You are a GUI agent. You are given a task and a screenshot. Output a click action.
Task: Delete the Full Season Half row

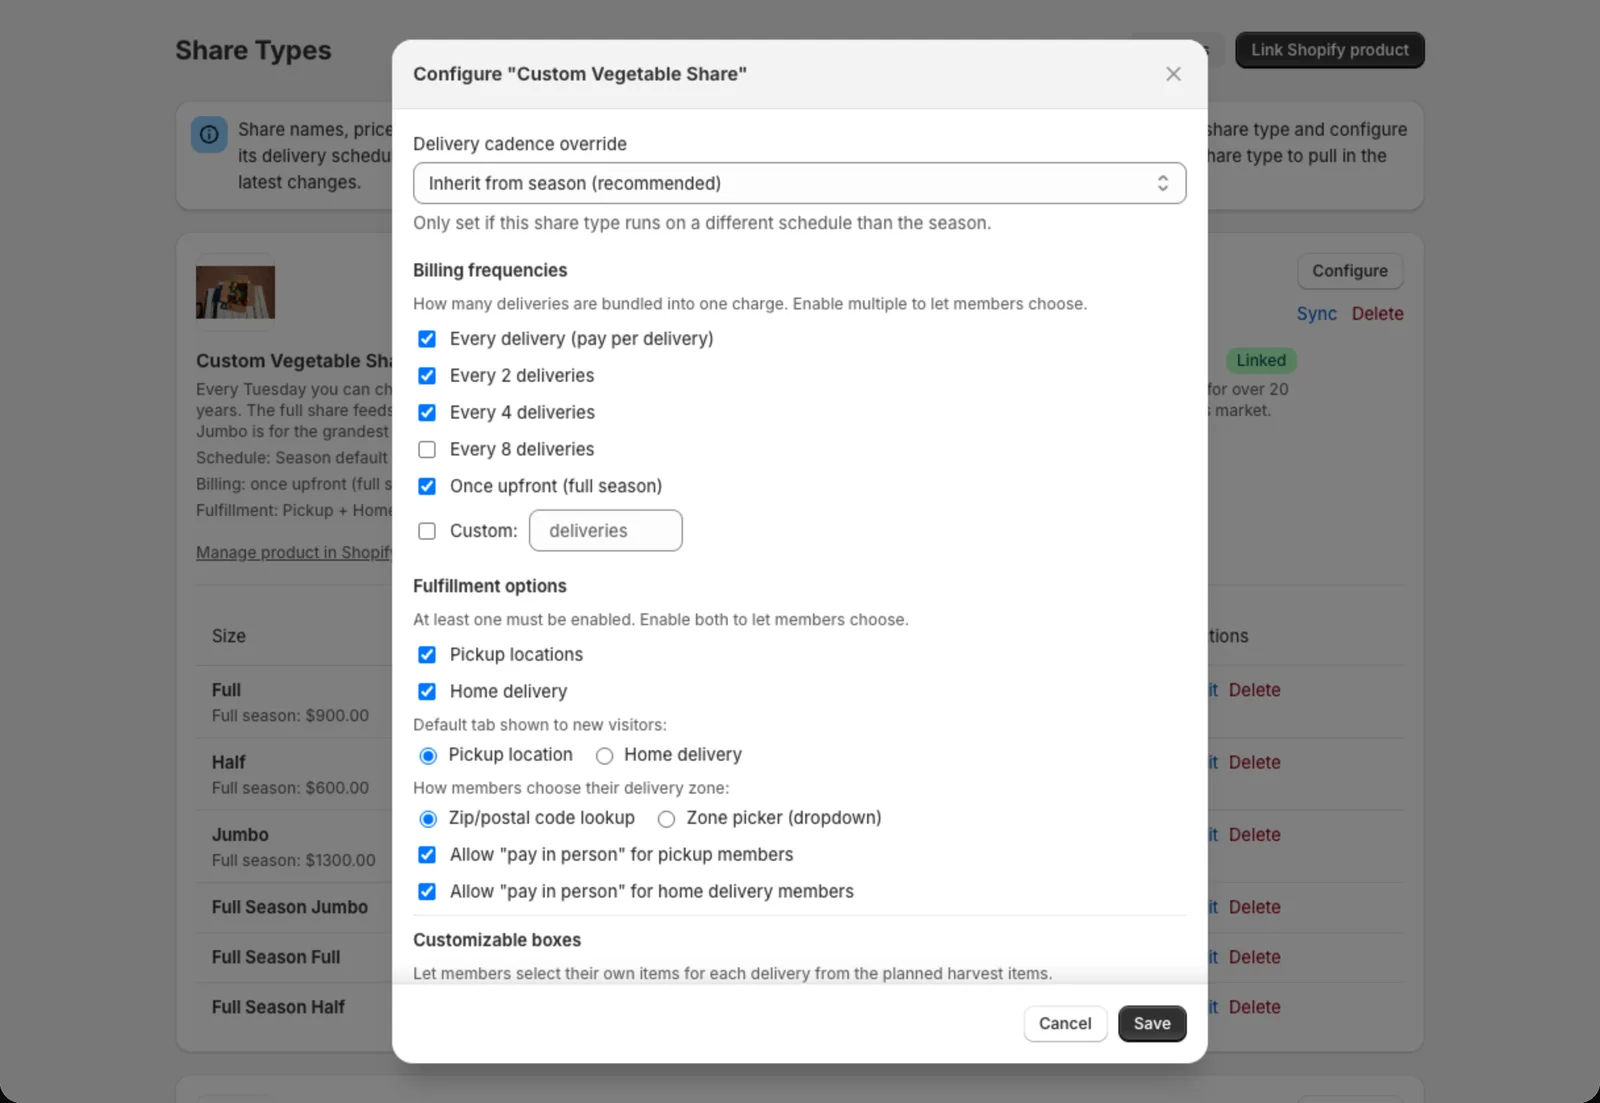[1254, 1007]
